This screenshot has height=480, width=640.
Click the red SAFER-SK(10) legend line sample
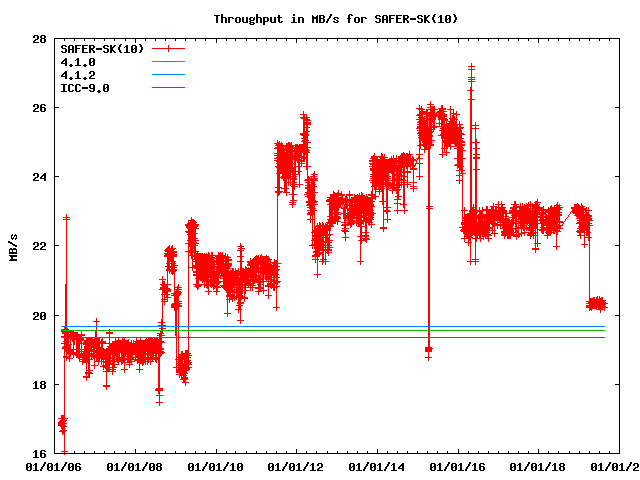tap(169, 48)
